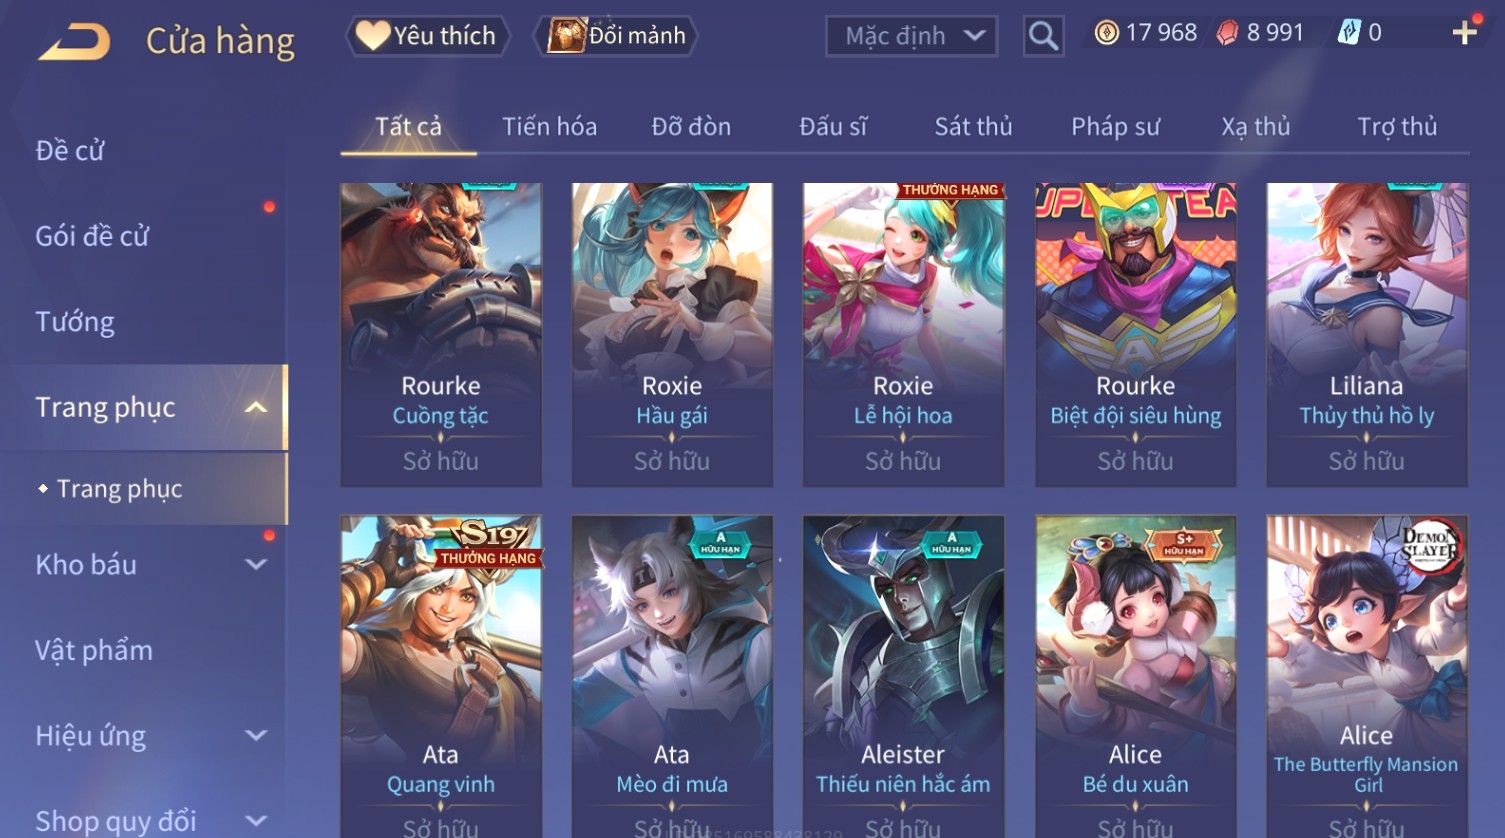Add currency with the plus icon
The height and width of the screenshot is (838, 1505).
(1464, 33)
